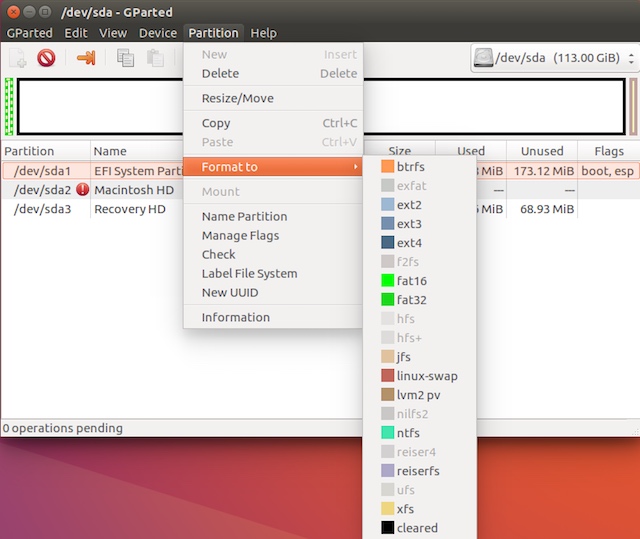Image resolution: width=640 pixels, height=539 pixels.
Task: Click the Recovery HD name cell
Action: (130, 209)
